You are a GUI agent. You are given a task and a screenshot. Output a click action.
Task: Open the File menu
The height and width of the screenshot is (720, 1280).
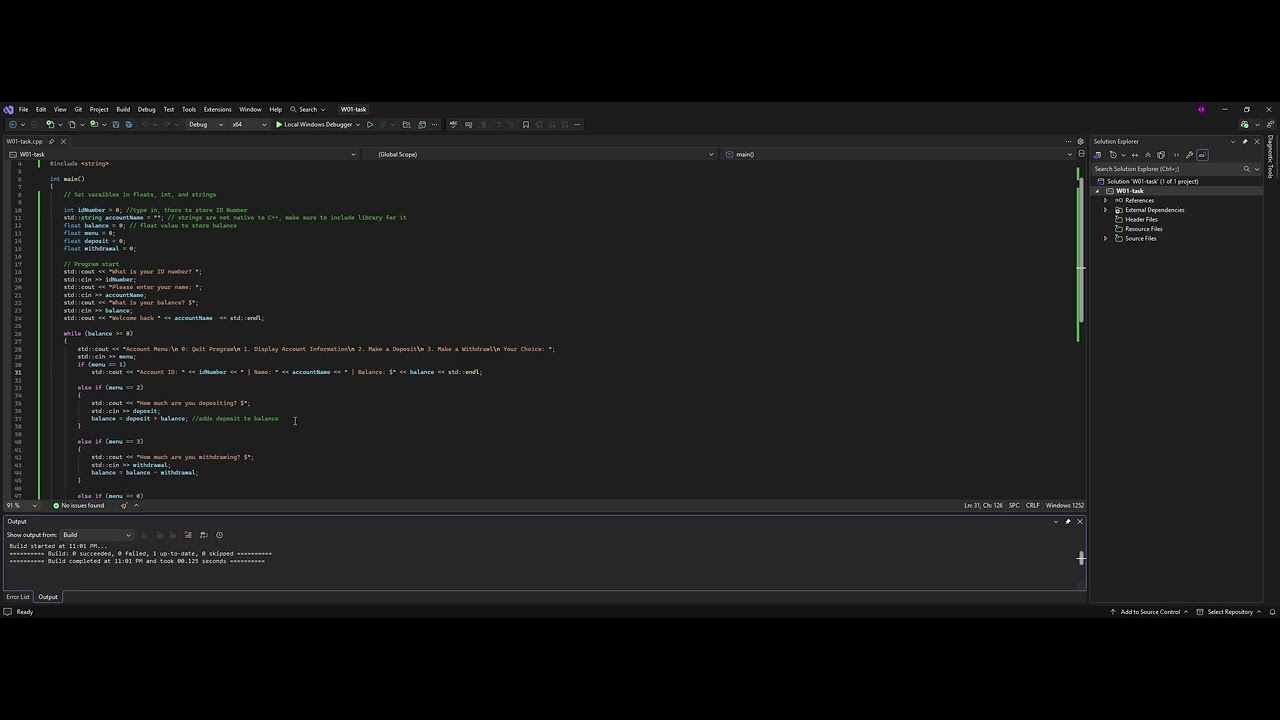tap(23, 109)
